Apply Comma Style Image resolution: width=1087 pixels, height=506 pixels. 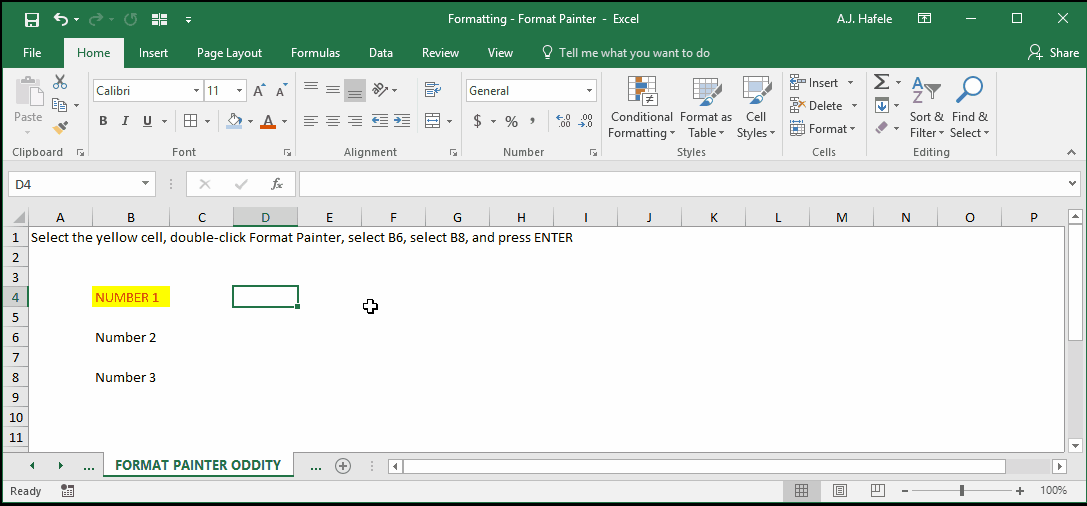coord(532,121)
